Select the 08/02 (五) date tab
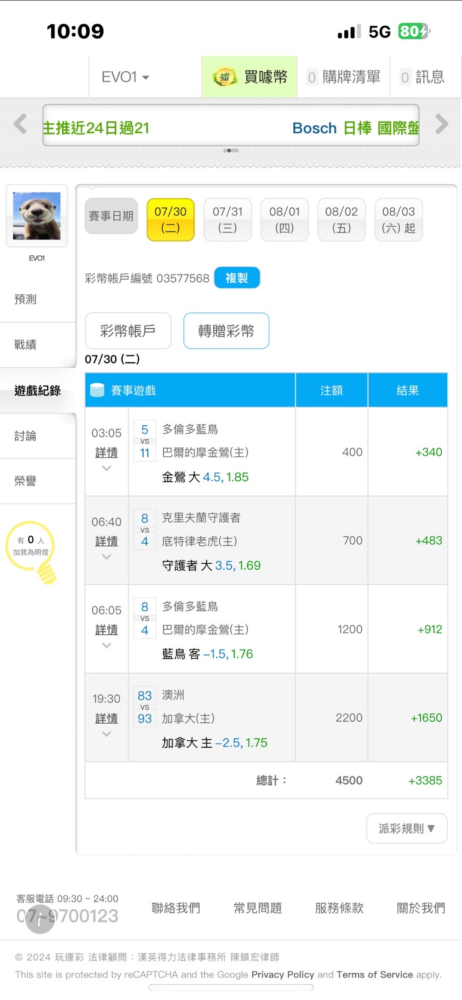Viewport: 462px width, 1000px height. pos(341,219)
